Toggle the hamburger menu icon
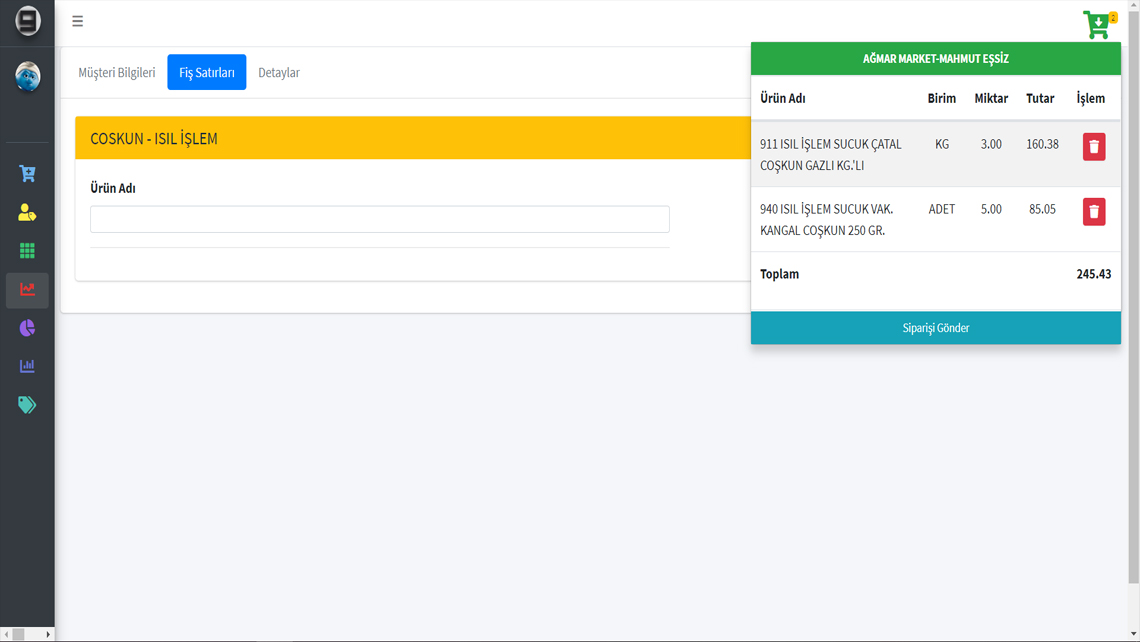Image resolution: width=1140 pixels, height=642 pixels. click(x=77, y=21)
